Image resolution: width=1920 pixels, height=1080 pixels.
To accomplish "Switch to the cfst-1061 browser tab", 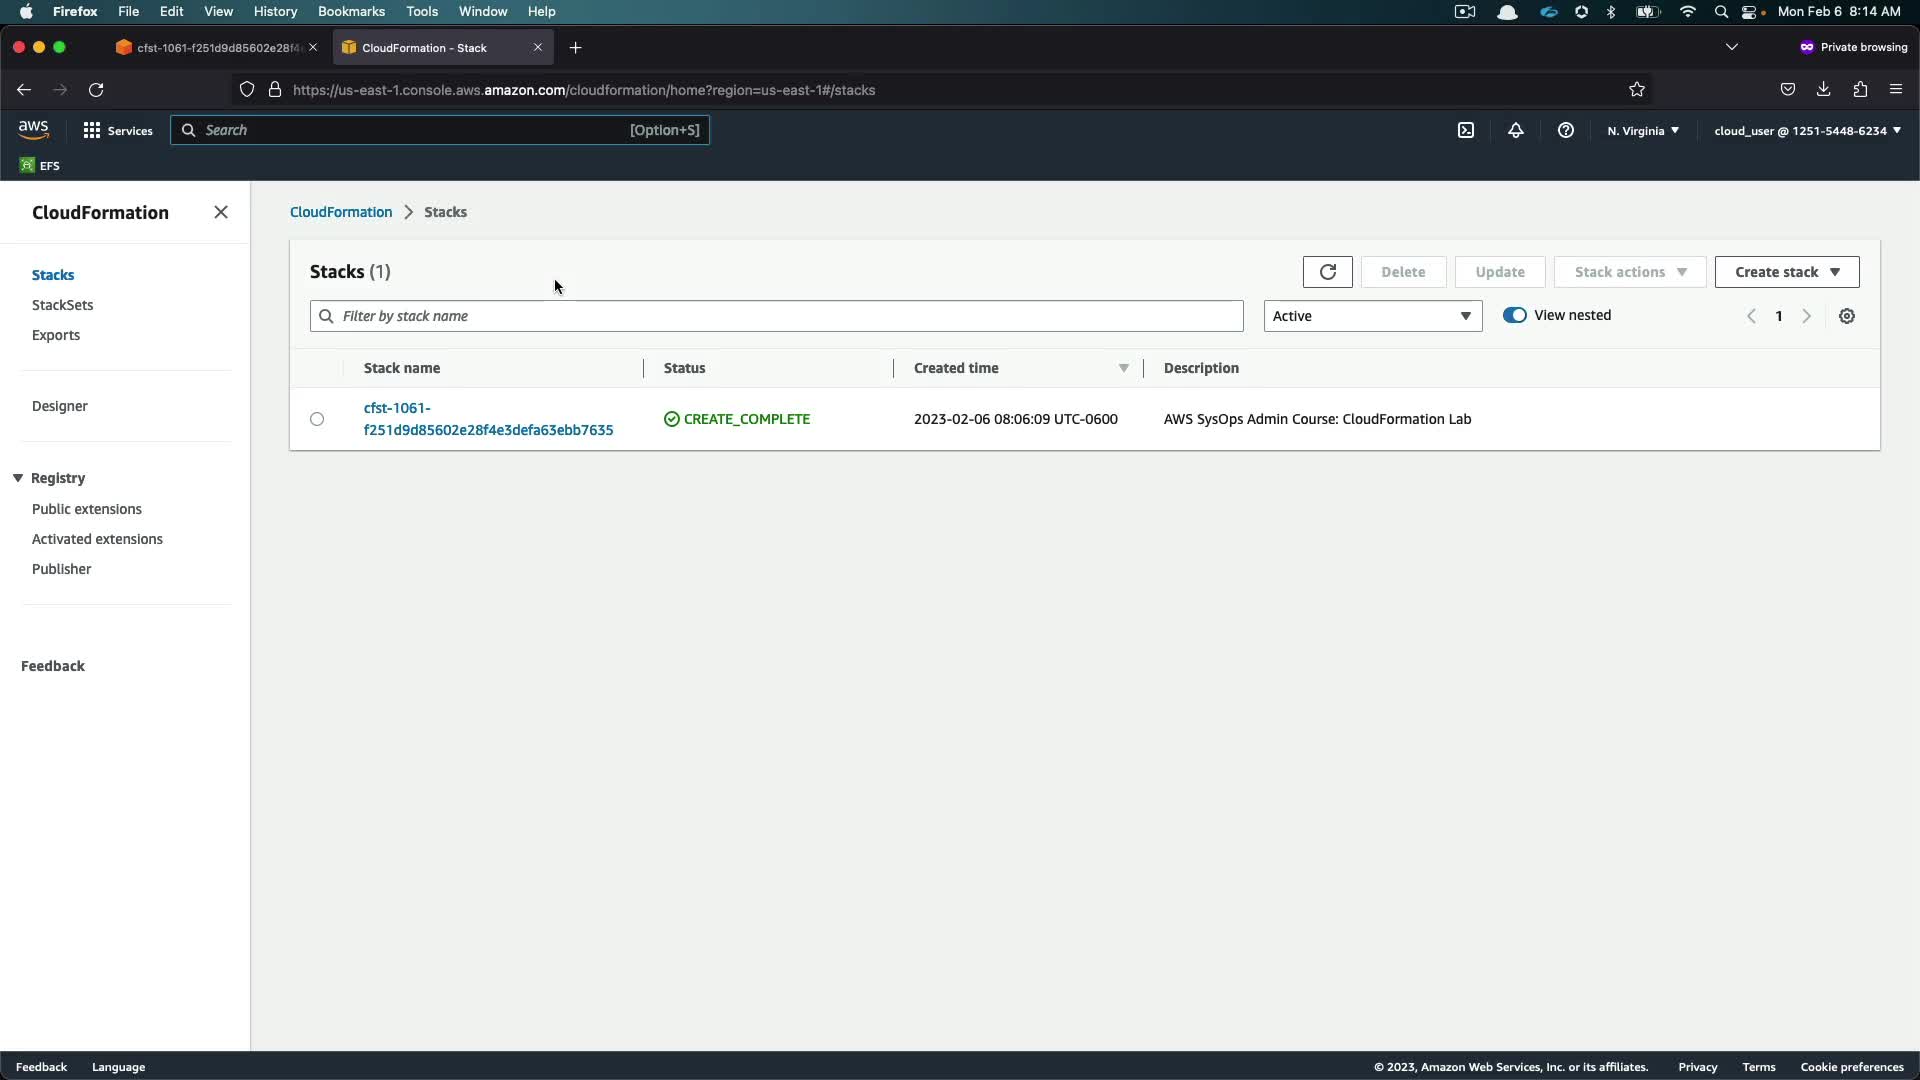I will point(215,47).
